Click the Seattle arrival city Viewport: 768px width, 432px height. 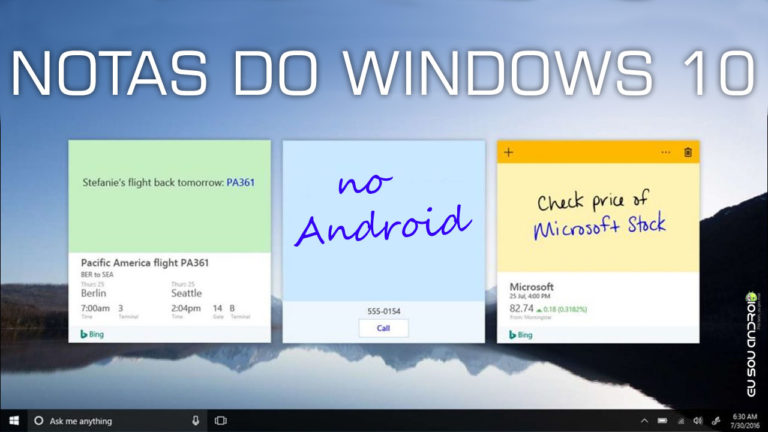[186, 293]
